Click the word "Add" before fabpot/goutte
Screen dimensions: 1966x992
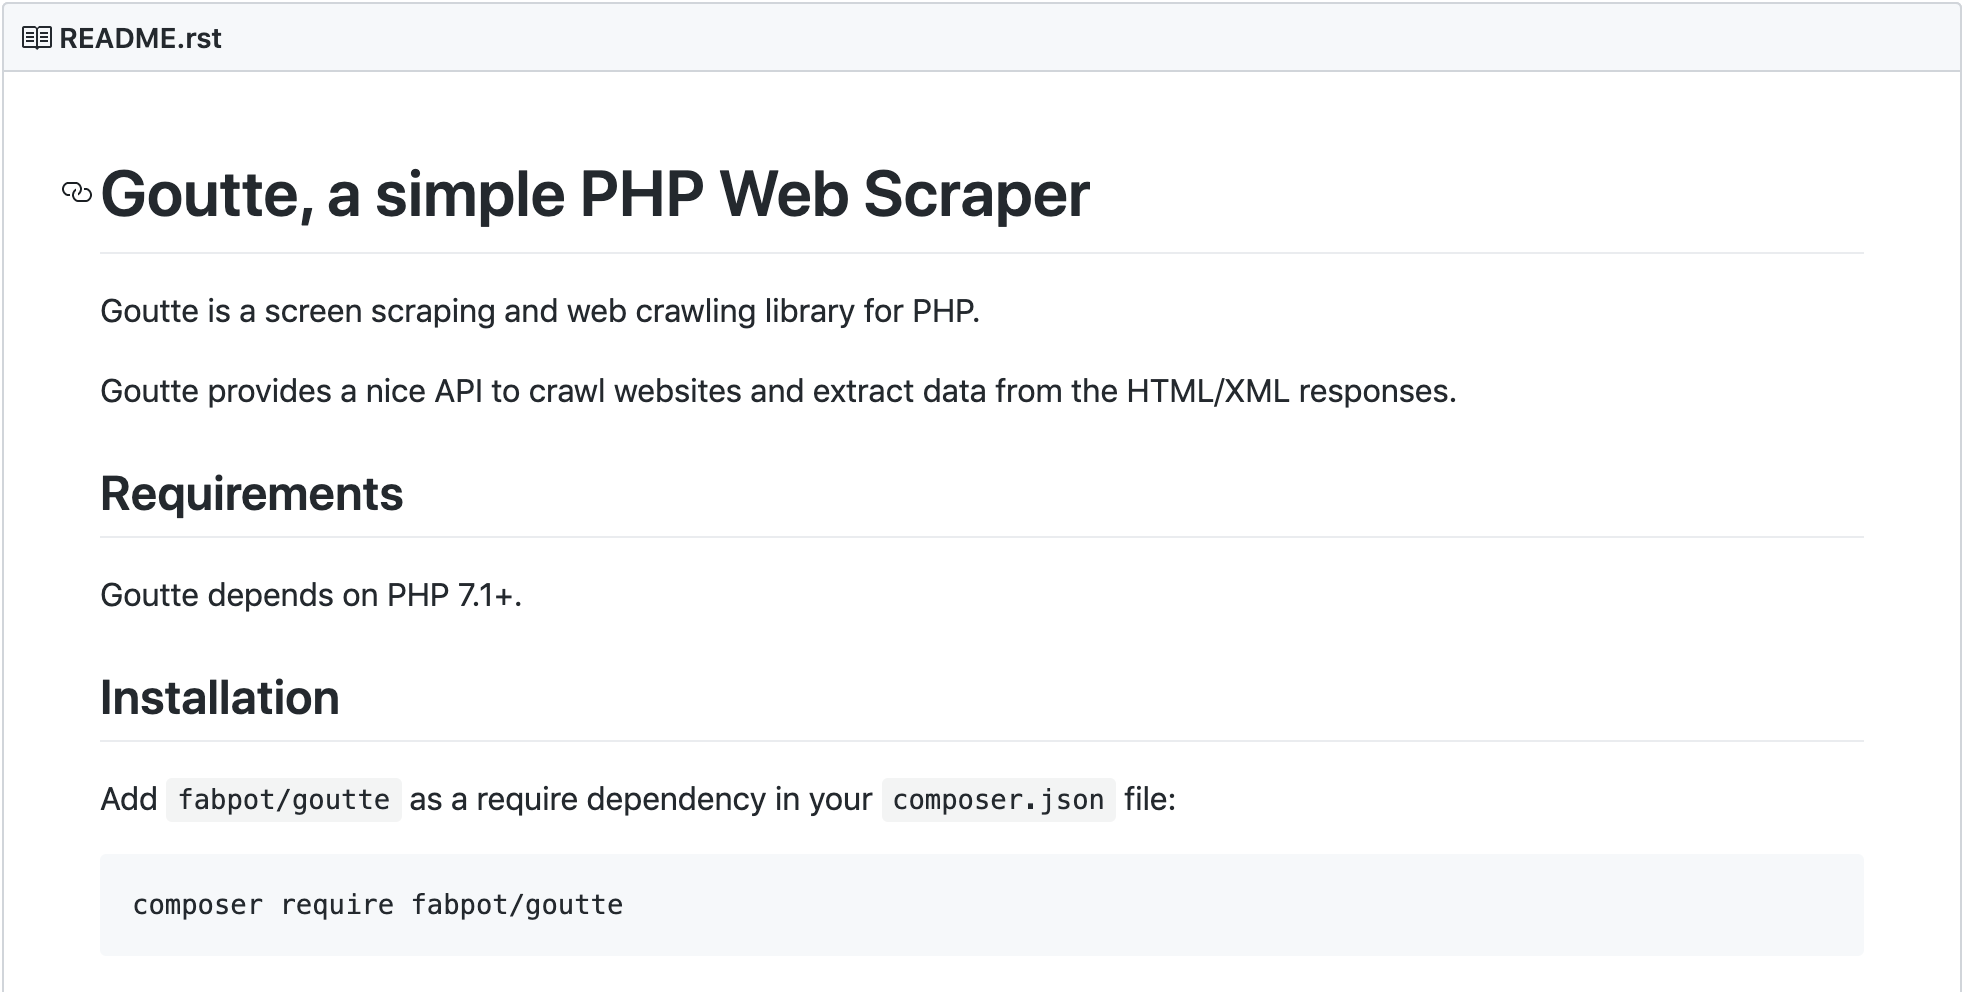[129, 799]
